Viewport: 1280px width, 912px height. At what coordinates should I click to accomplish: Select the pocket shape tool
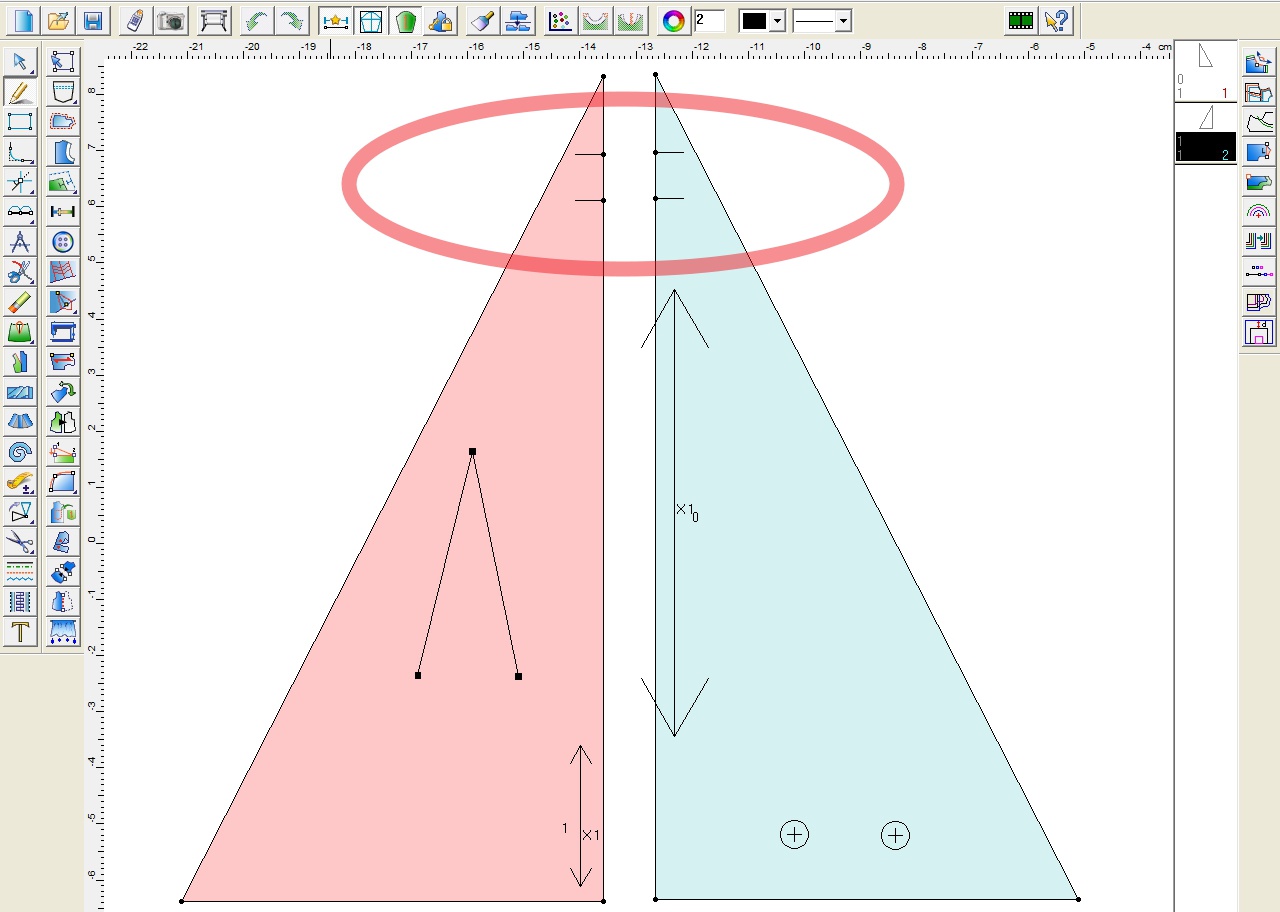pos(63,92)
